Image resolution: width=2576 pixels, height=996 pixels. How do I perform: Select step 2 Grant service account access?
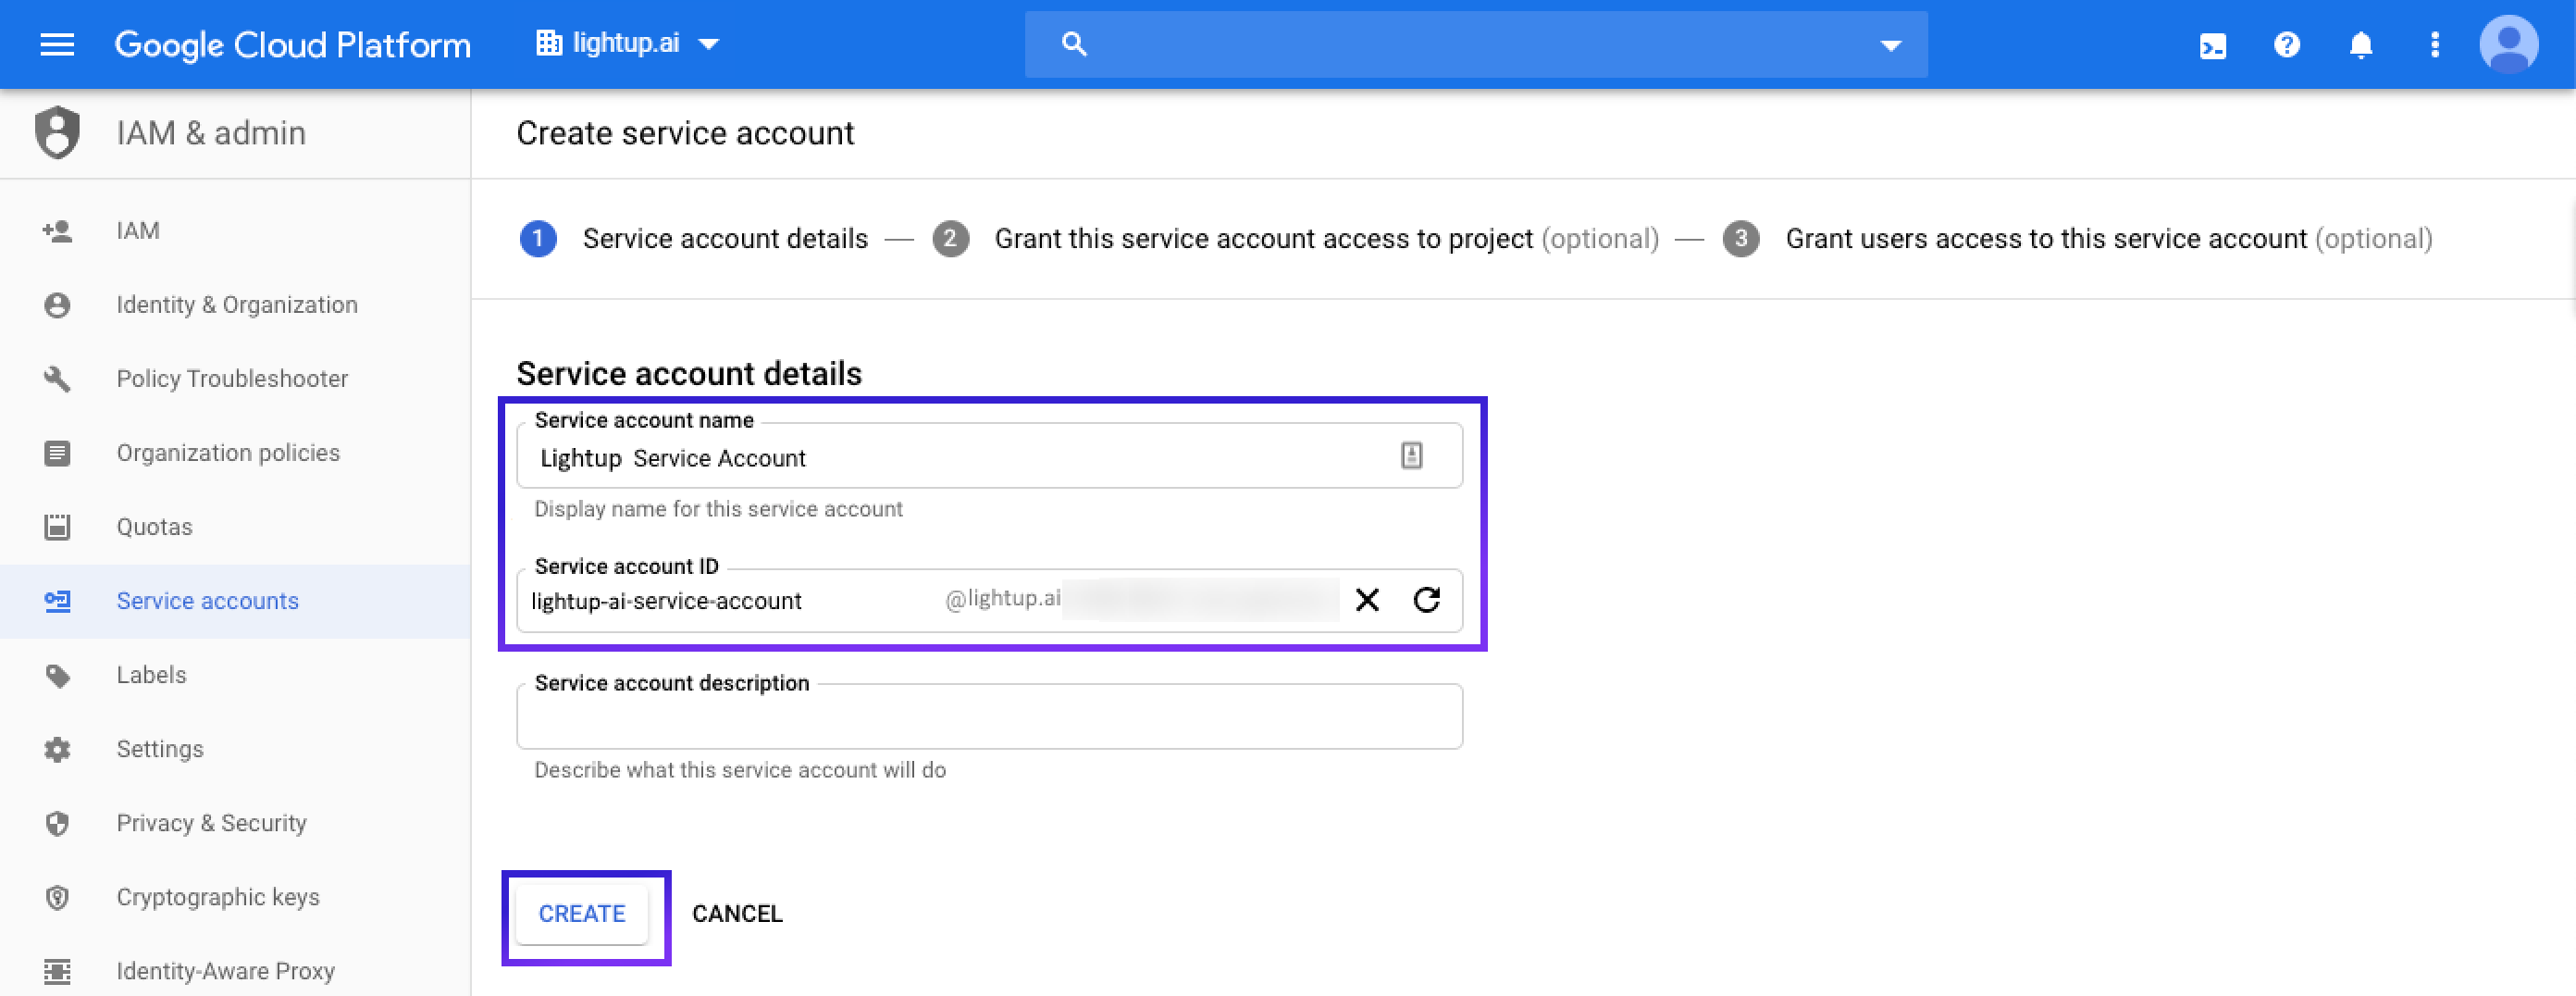tap(1296, 239)
